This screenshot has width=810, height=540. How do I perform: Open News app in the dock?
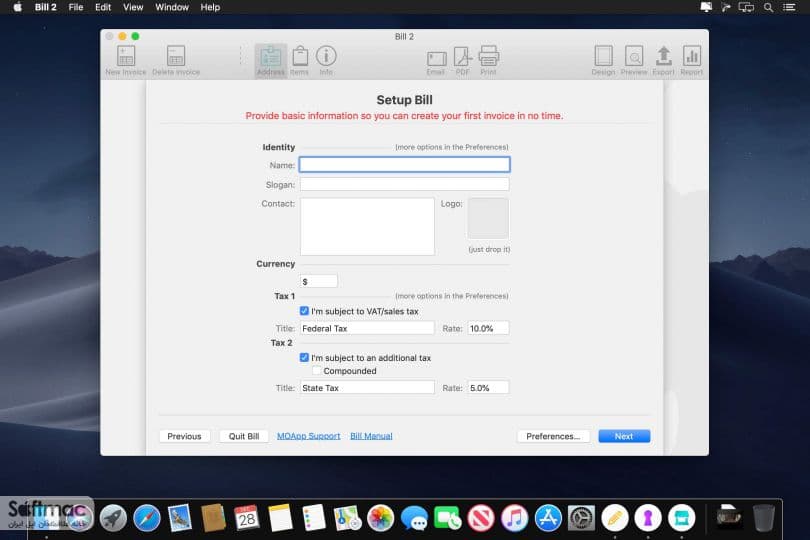coord(481,518)
